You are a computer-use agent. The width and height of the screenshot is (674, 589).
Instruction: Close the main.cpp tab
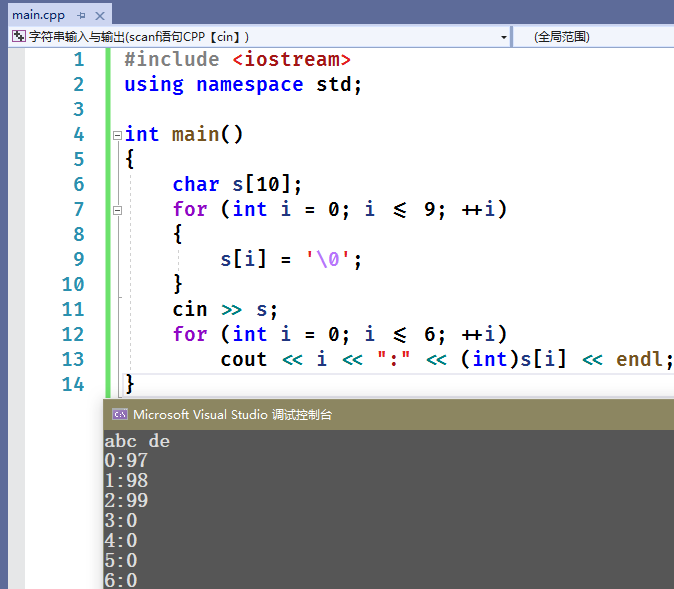point(100,16)
